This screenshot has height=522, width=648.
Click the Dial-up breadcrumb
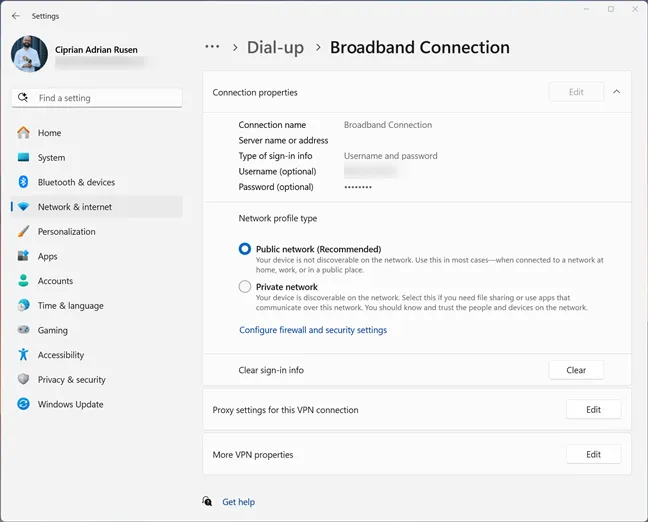[275, 48]
